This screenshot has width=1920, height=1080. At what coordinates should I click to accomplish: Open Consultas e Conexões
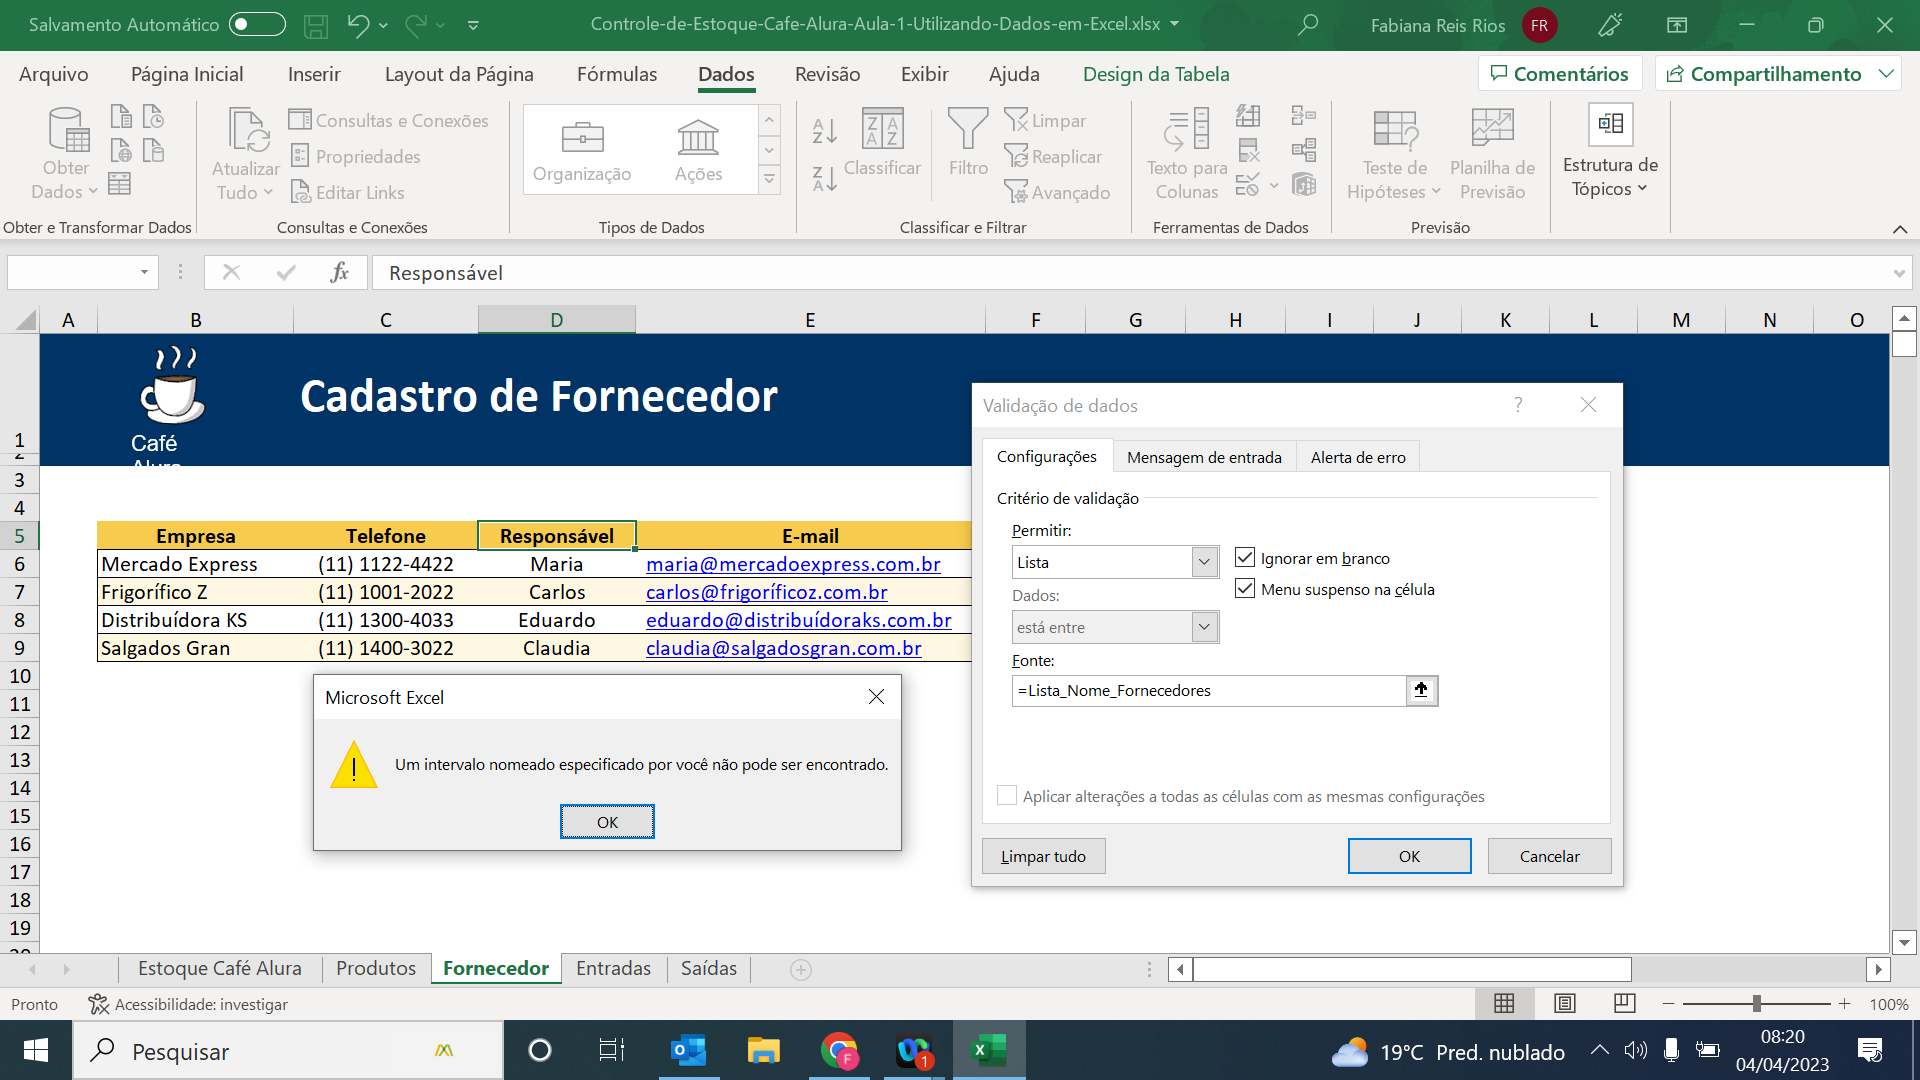pos(389,120)
